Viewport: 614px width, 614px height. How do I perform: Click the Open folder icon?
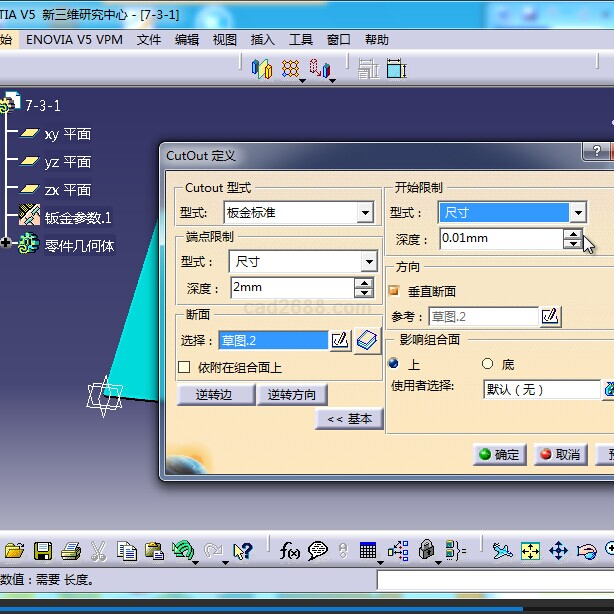[14, 550]
